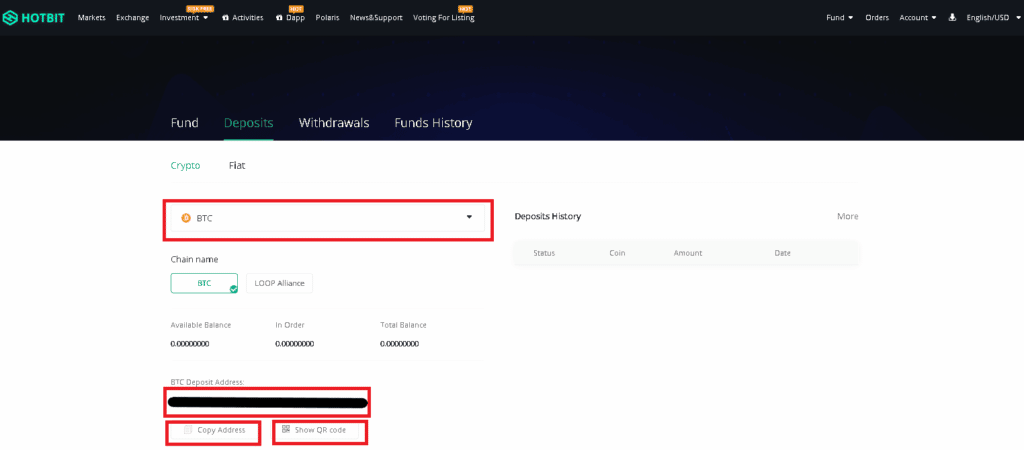1024x450 pixels.
Task: Open the Dapp page
Action: click(x=295, y=18)
